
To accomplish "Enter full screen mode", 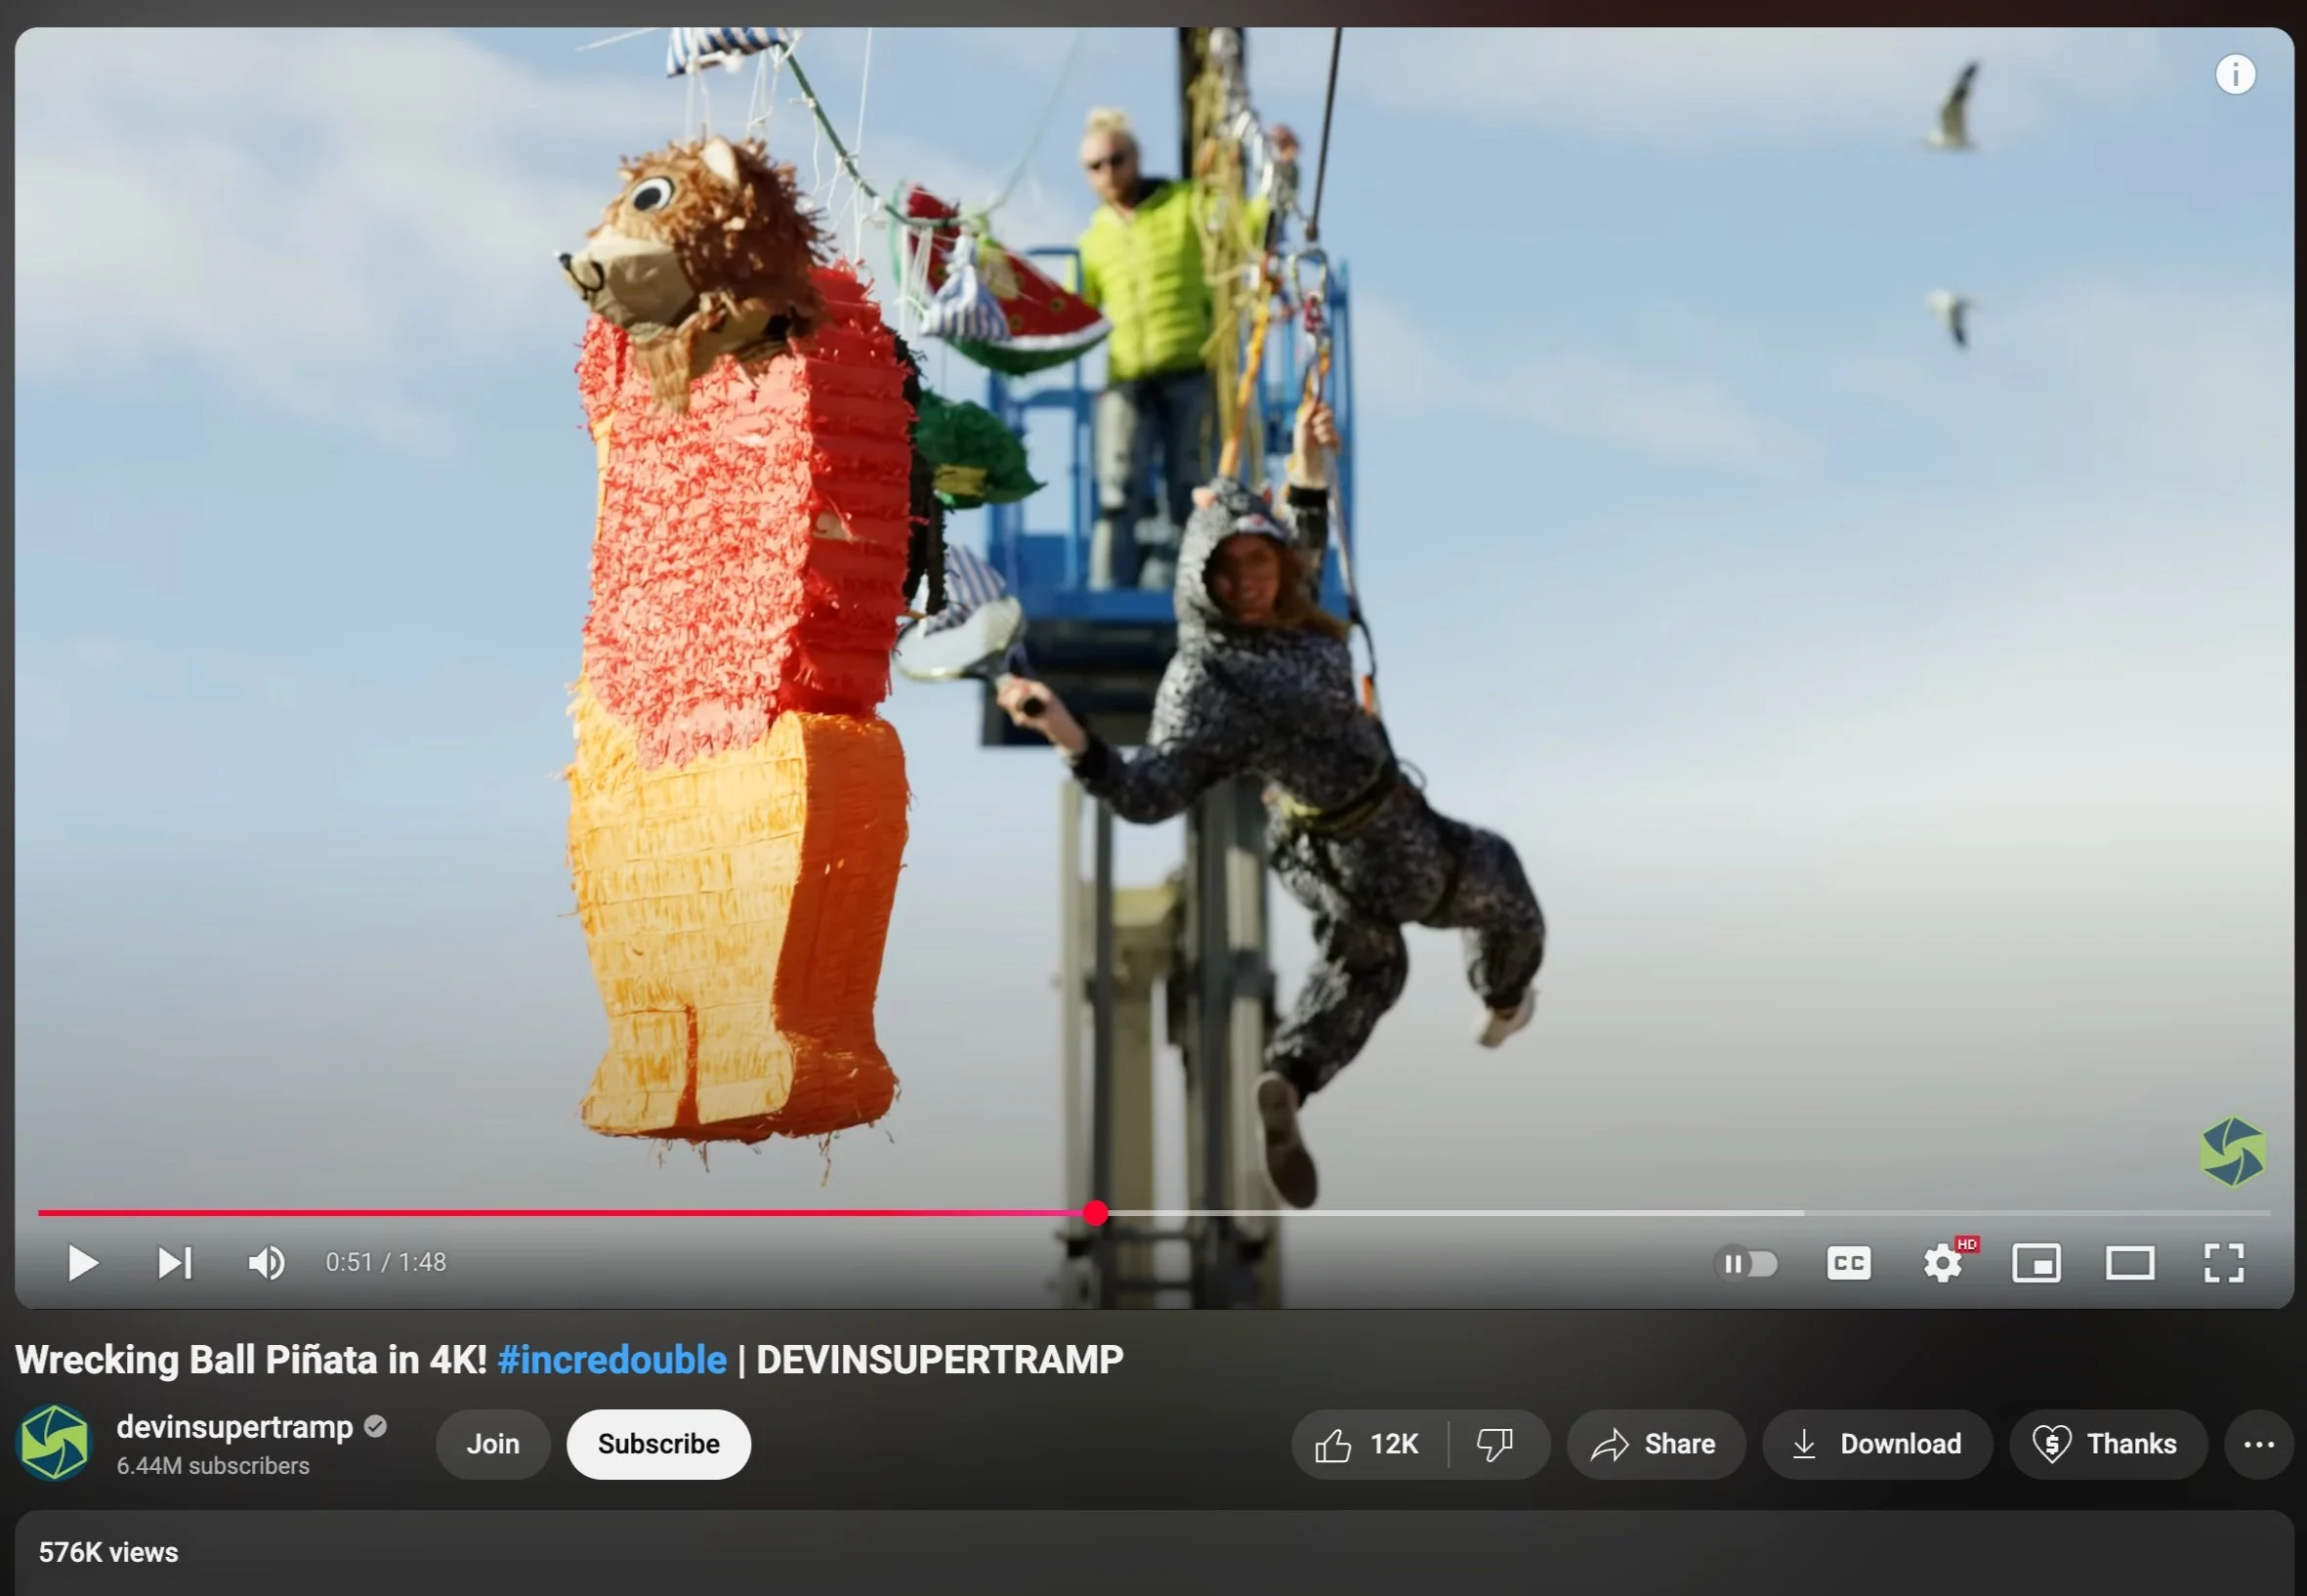I will click(2224, 1264).
